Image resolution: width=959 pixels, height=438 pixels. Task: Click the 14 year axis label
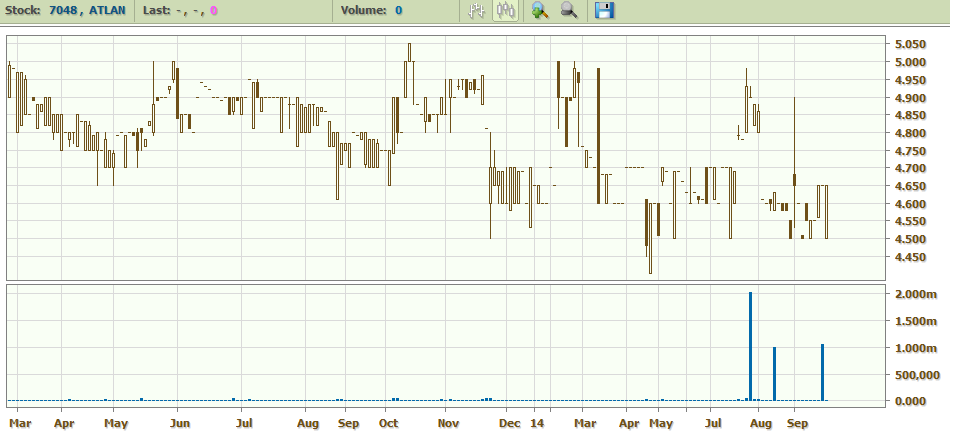click(x=536, y=423)
